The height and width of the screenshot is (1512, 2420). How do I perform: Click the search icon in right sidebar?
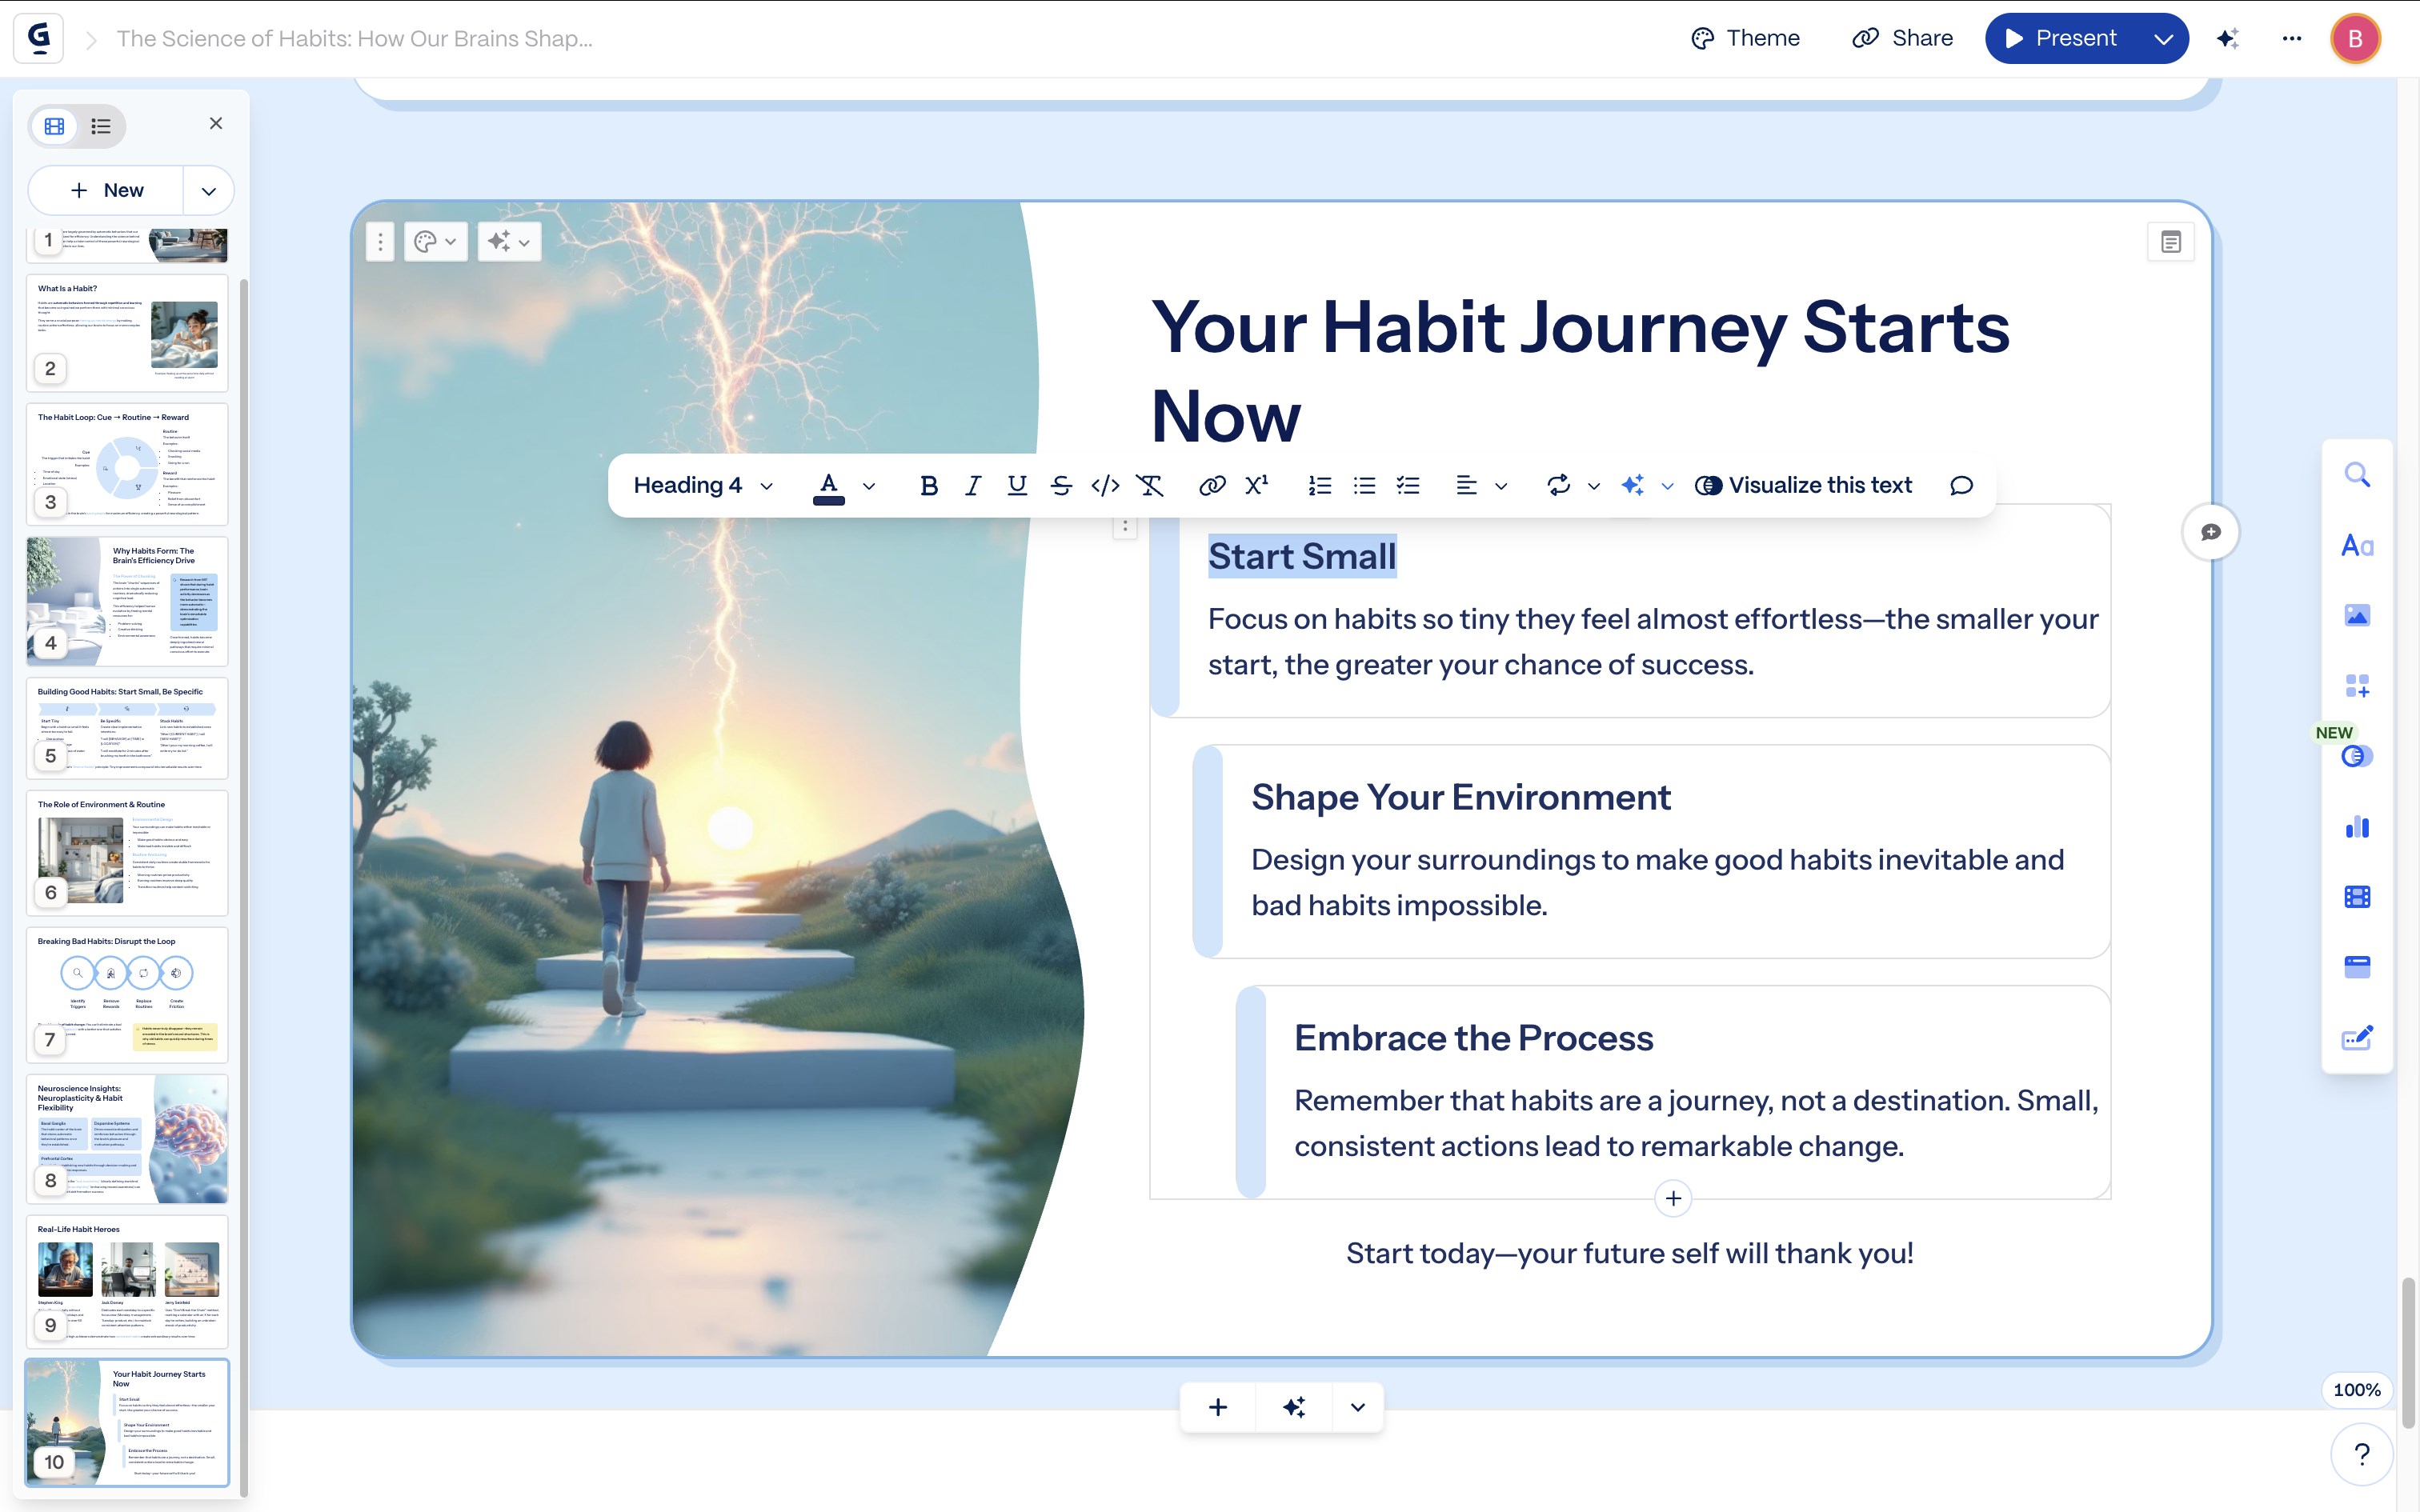[x=2357, y=475]
